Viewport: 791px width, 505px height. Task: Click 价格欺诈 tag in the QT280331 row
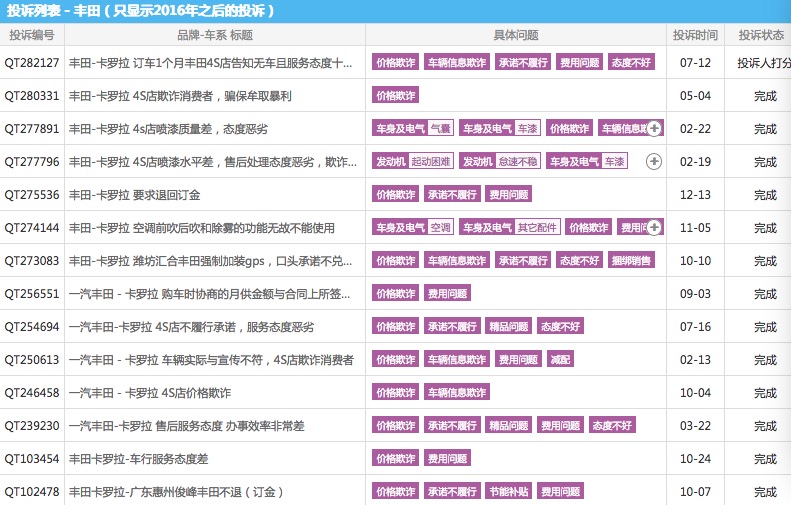396,95
